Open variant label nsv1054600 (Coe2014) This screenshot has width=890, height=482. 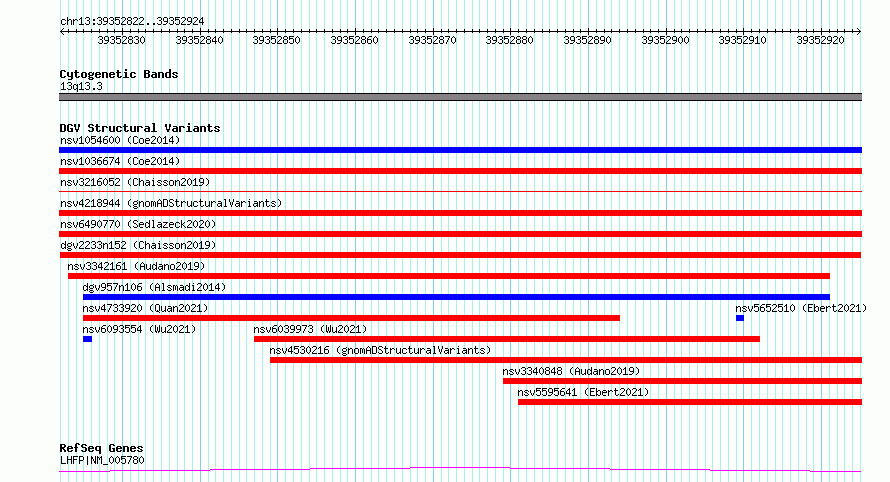click(x=120, y=140)
